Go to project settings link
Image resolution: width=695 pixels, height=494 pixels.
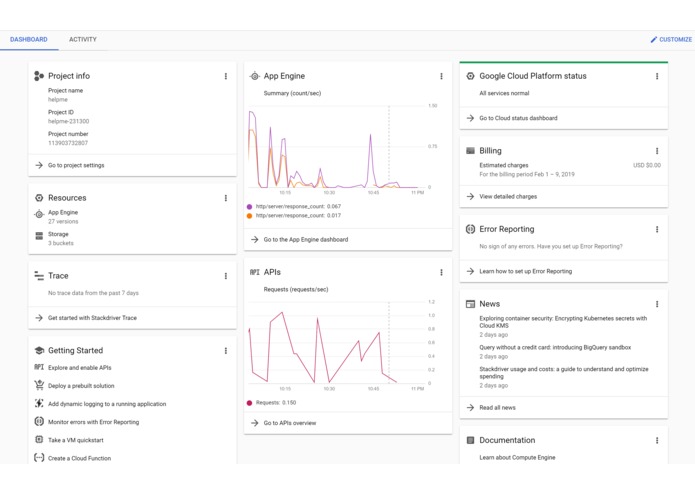click(76, 165)
